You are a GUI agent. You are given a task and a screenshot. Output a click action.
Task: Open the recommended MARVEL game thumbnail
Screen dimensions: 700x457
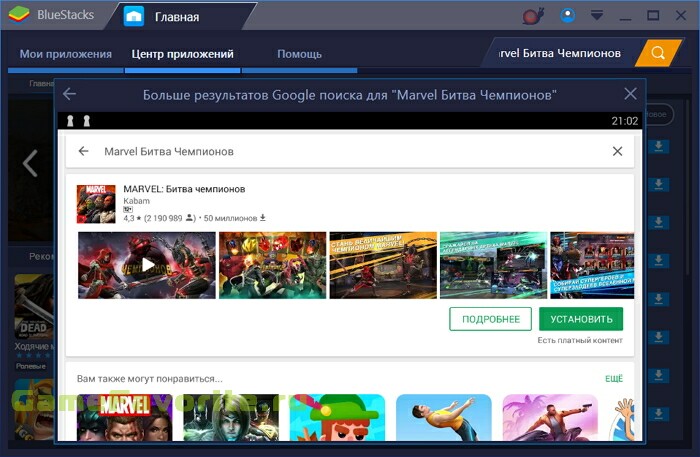click(125, 417)
